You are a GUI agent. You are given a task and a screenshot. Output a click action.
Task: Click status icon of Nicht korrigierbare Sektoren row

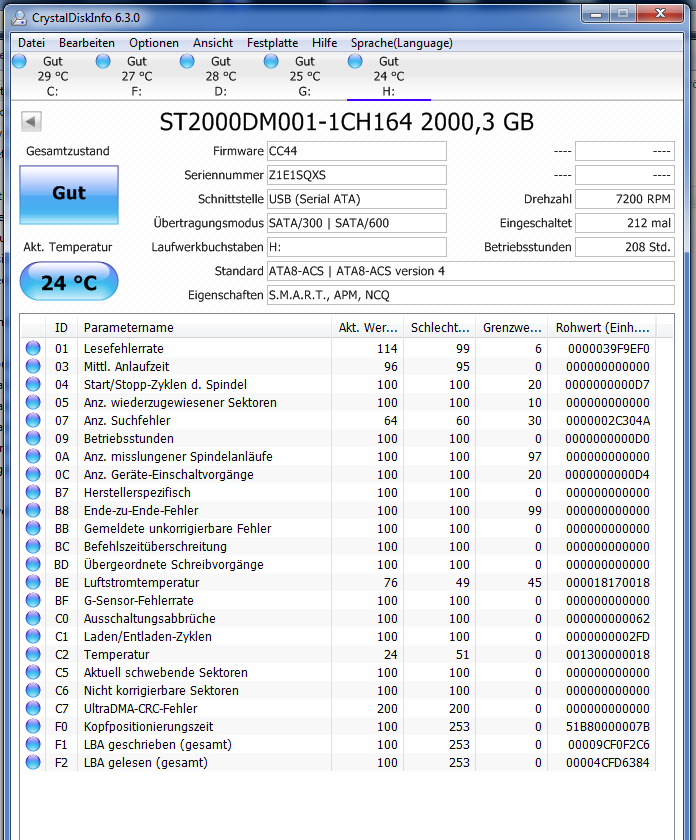click(x=33, y=691)
